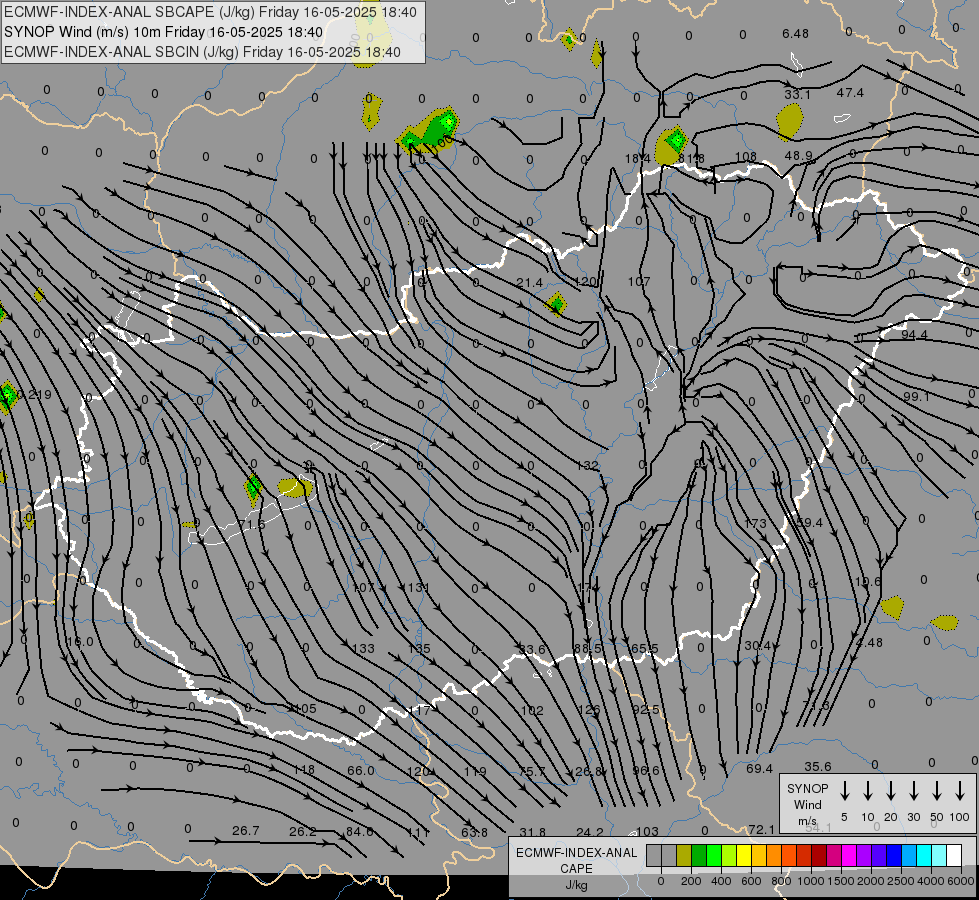Select the pure yellow CAPE legend swatch
979x900 pixels.
[x=744, y=856]
